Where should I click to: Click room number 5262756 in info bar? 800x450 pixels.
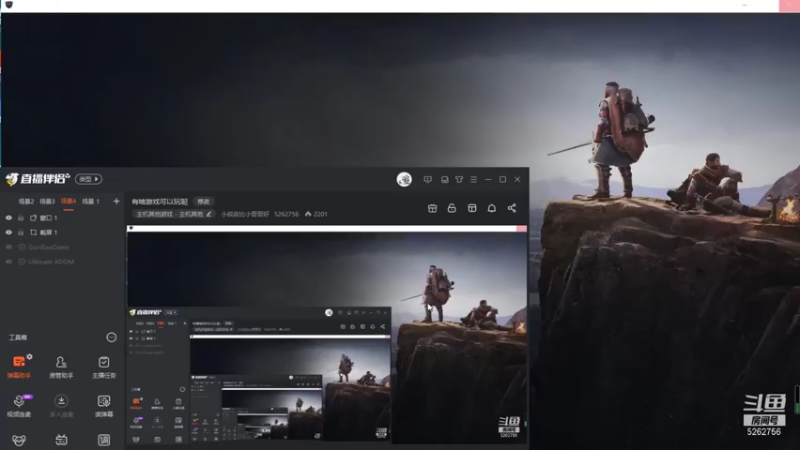tap(286, 214)
